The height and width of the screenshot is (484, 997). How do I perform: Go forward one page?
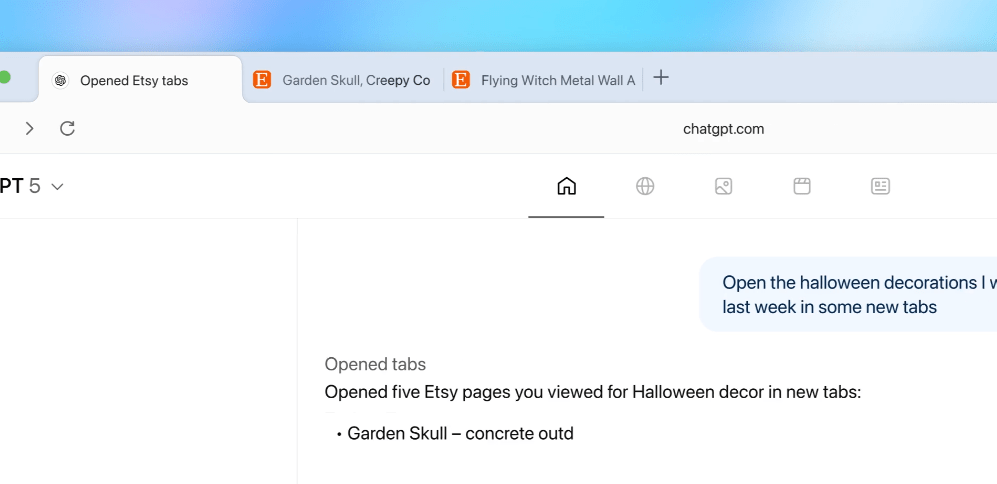29,128
